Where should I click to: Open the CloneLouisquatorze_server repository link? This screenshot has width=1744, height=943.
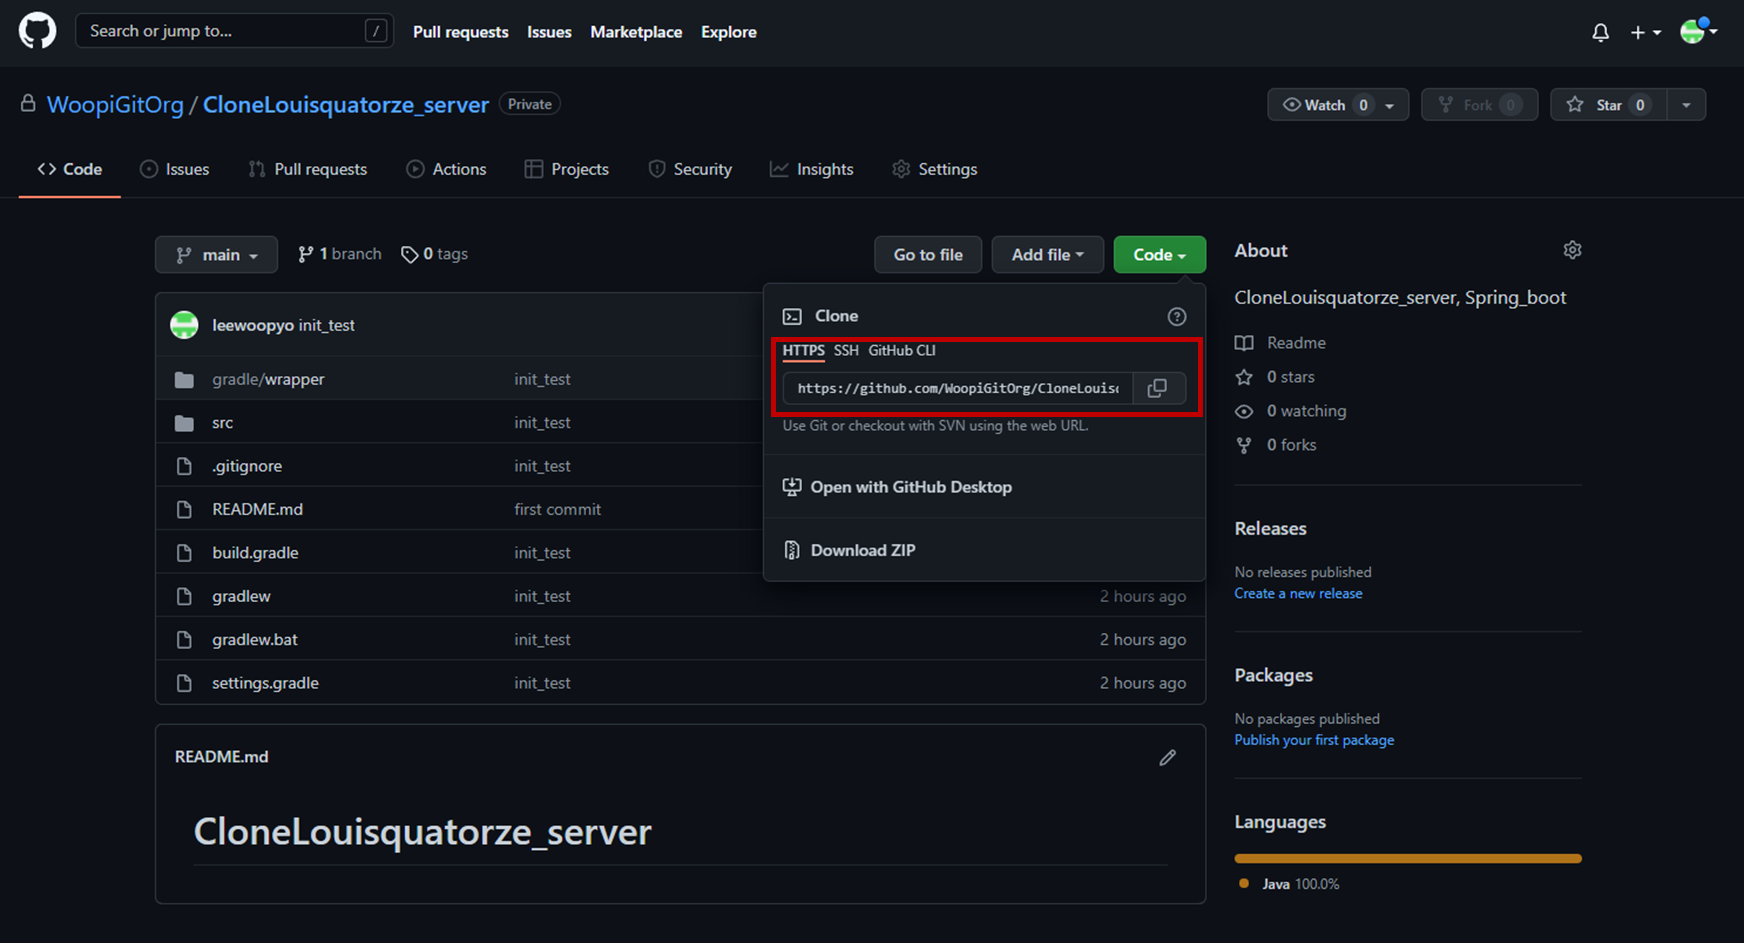(x=346, y=104)
